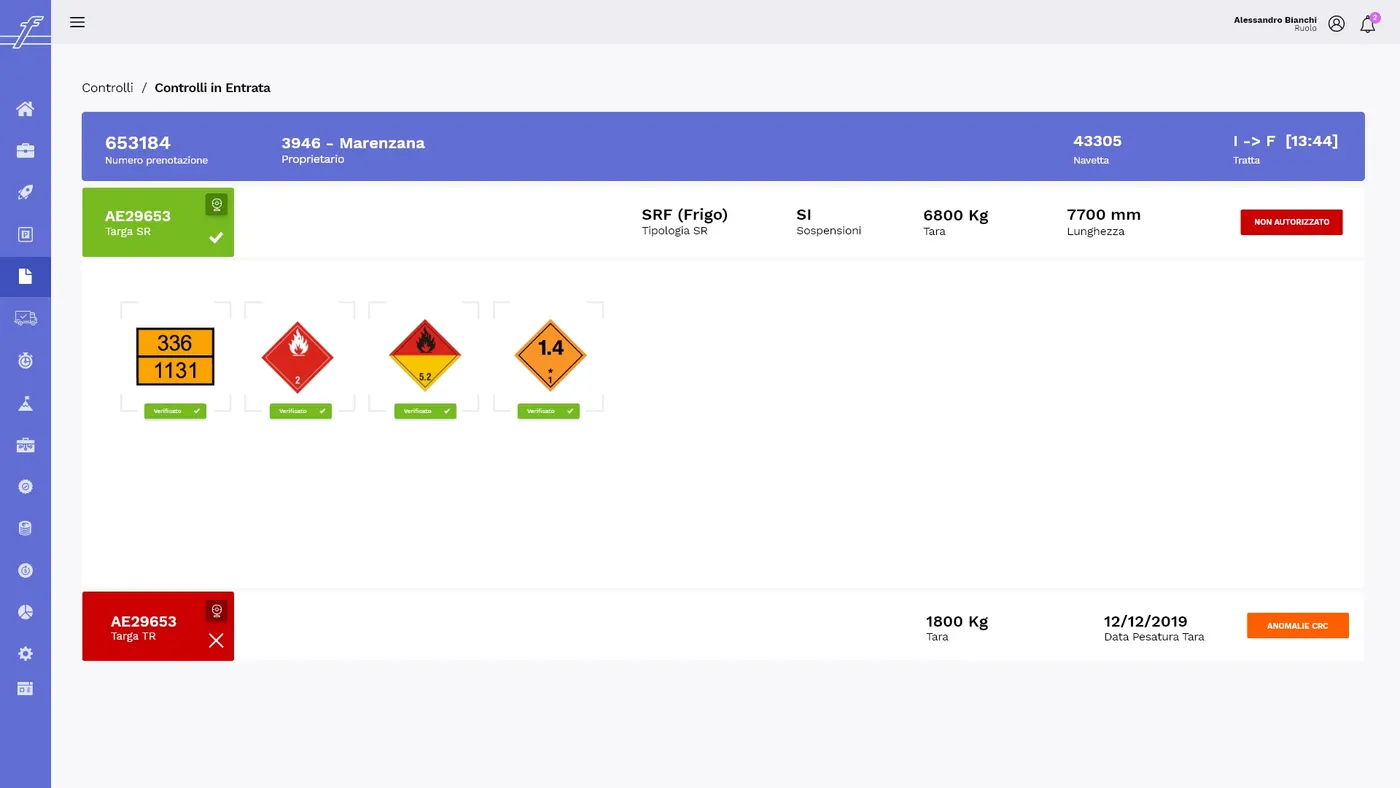Select the 336/1131 orange hazard plate

[x=175, y=357]
